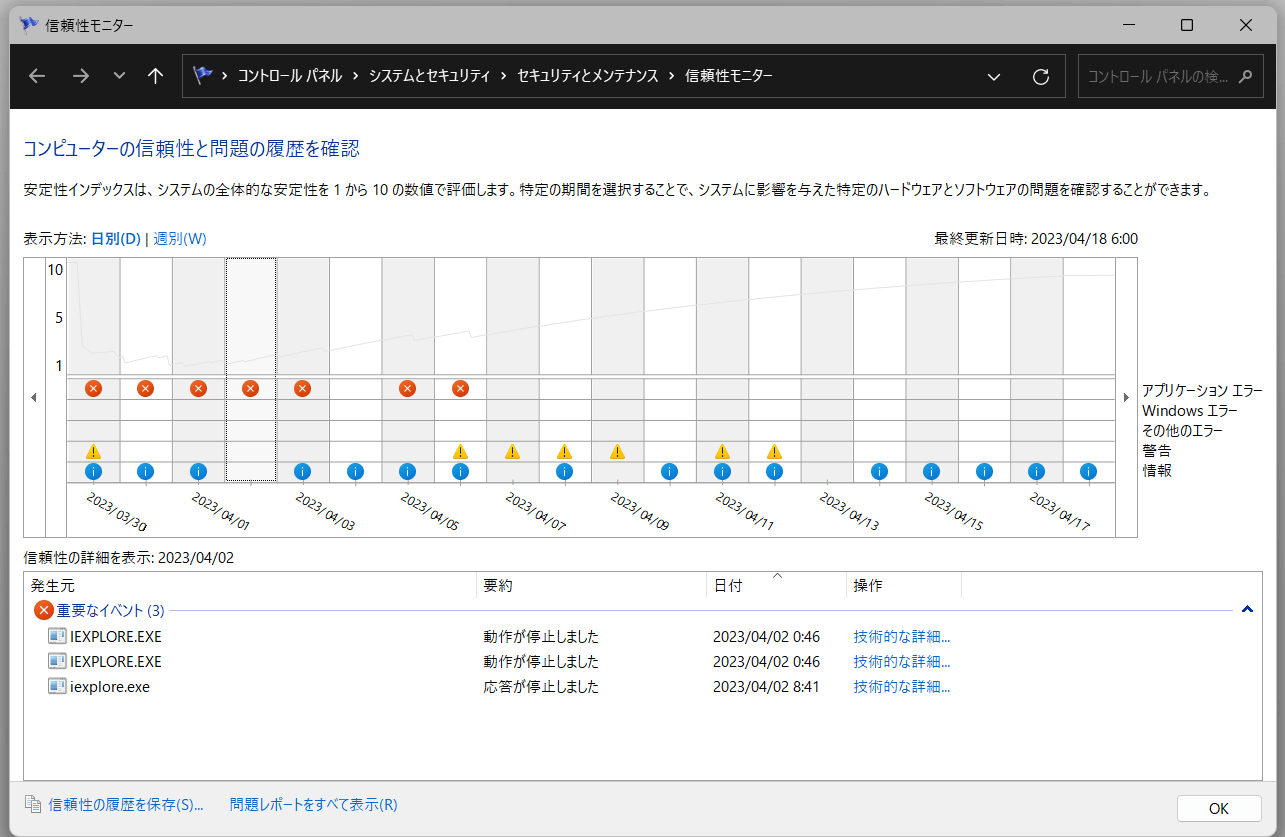Open the warning marker for 2023/04/11
1285x837 pixels.
pos(722,451)
